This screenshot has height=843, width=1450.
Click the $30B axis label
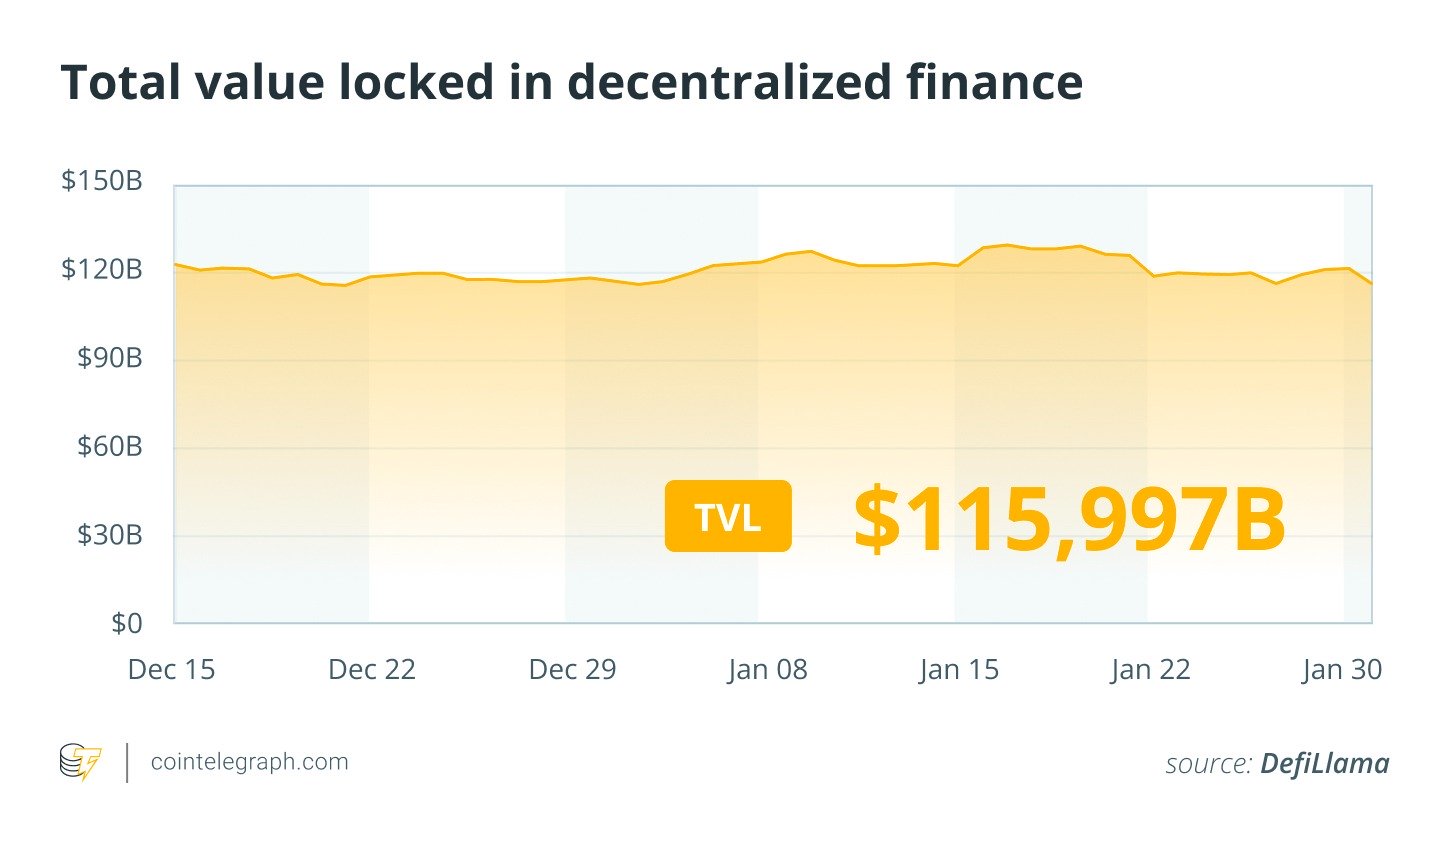[x=110, y=535]
